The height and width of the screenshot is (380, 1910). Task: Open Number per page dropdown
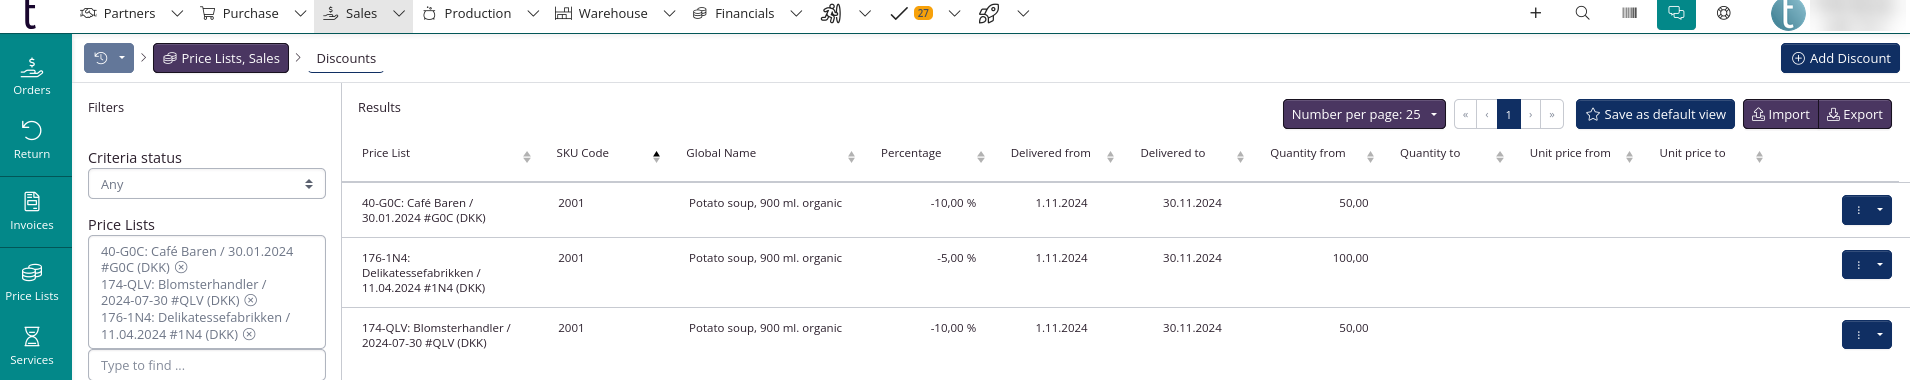pos(1364,114)
